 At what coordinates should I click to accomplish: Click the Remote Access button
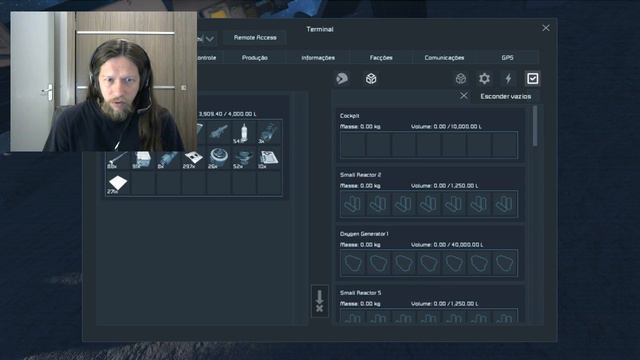coord(255,38)
